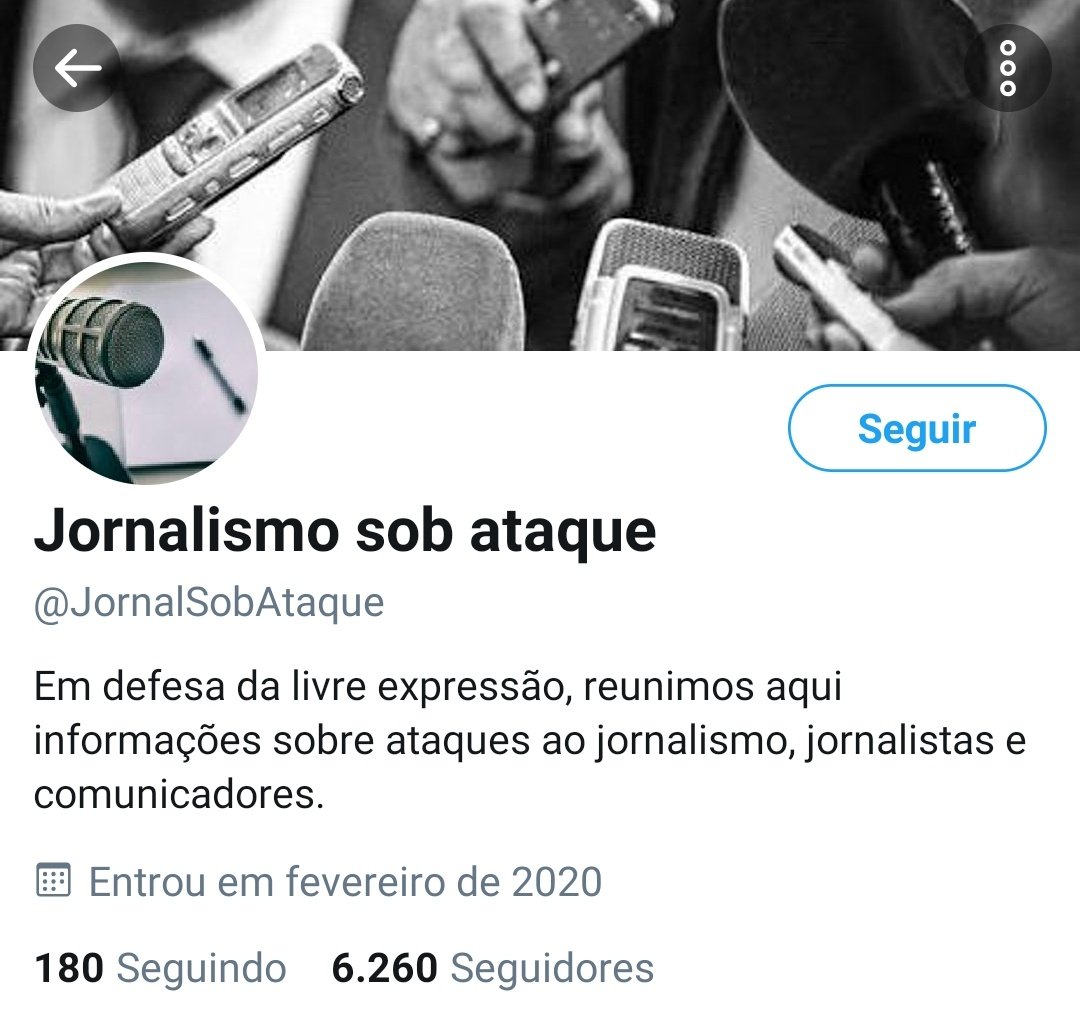Select the bio line starting Em defesa
Image resolution: width=1080 pixels, height=1035 pixels.
[x=438, y=687]
